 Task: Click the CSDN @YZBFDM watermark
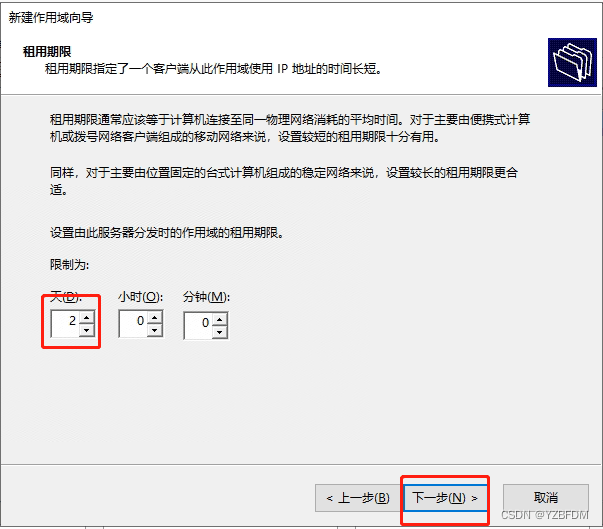[545, 515]
